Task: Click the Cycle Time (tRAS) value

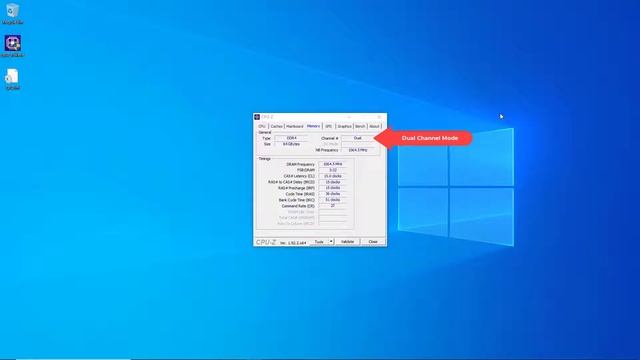Action: click(333, 194)
